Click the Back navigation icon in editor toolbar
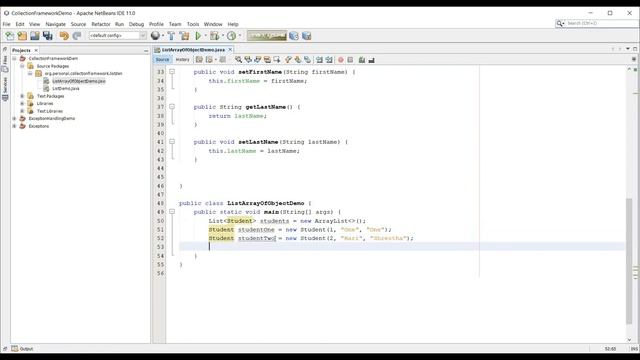 click(209, 60)
